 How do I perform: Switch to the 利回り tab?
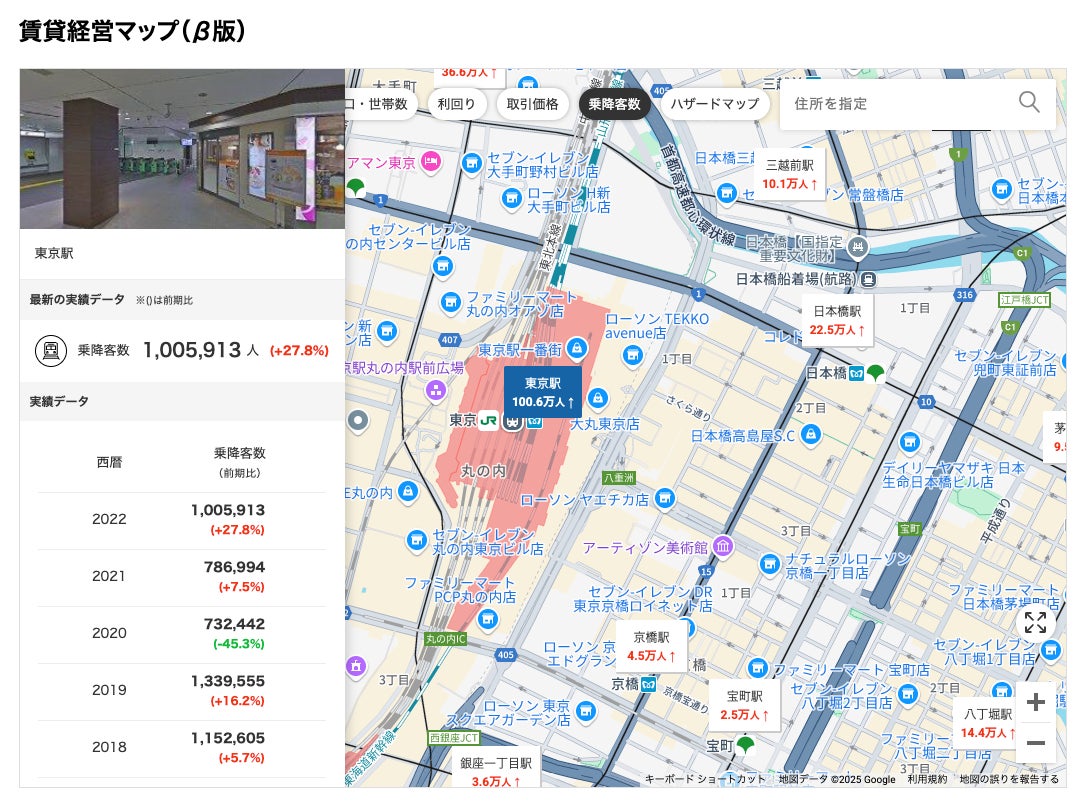(x=456, y=104)
